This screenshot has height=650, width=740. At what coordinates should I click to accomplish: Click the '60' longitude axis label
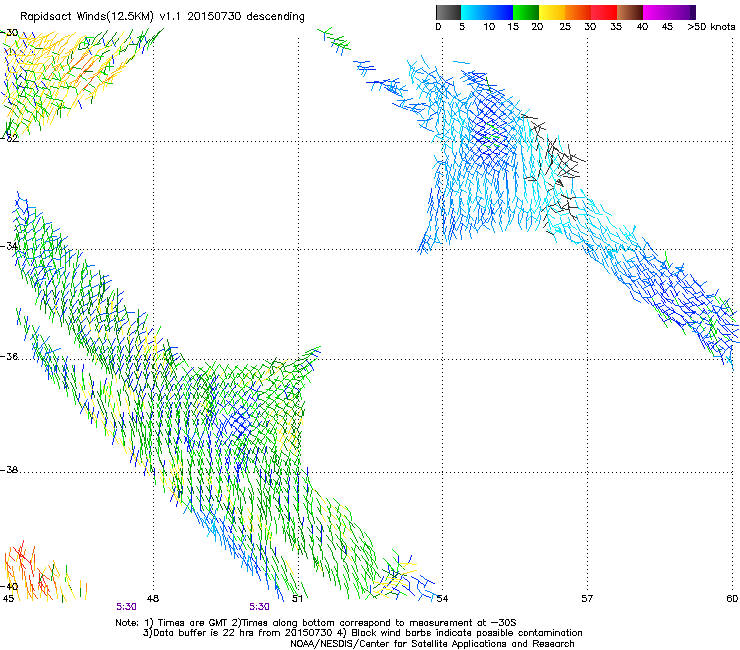pos(732,599)
